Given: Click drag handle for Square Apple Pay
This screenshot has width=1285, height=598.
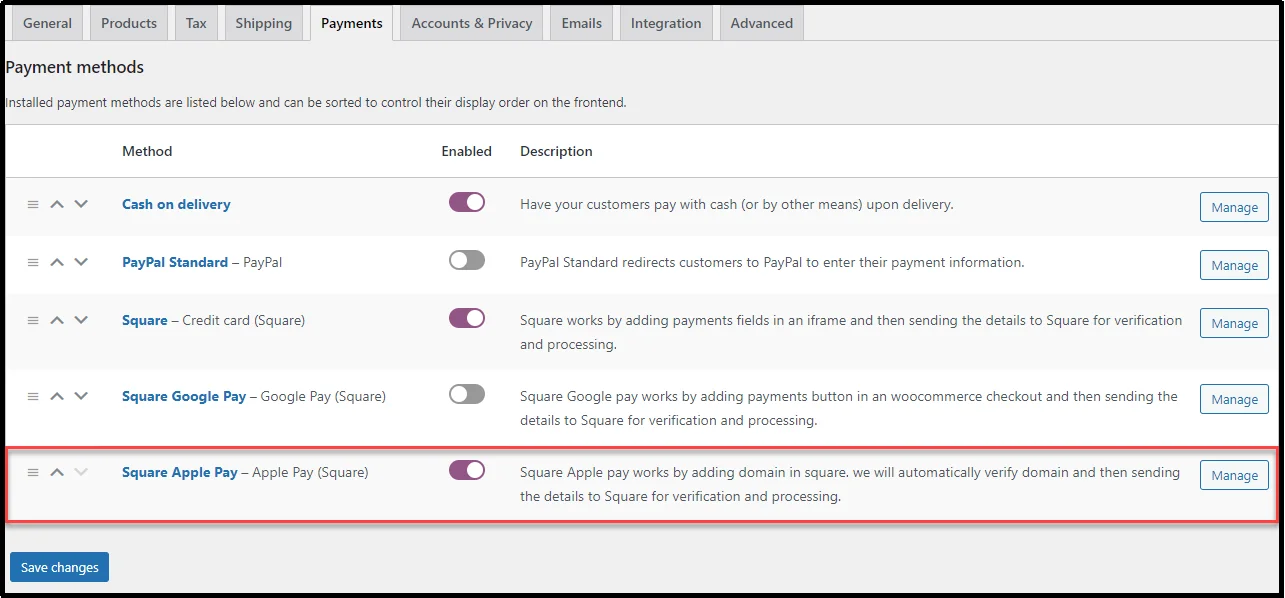Looking at the screenshot, I should (x=33, y=472).
